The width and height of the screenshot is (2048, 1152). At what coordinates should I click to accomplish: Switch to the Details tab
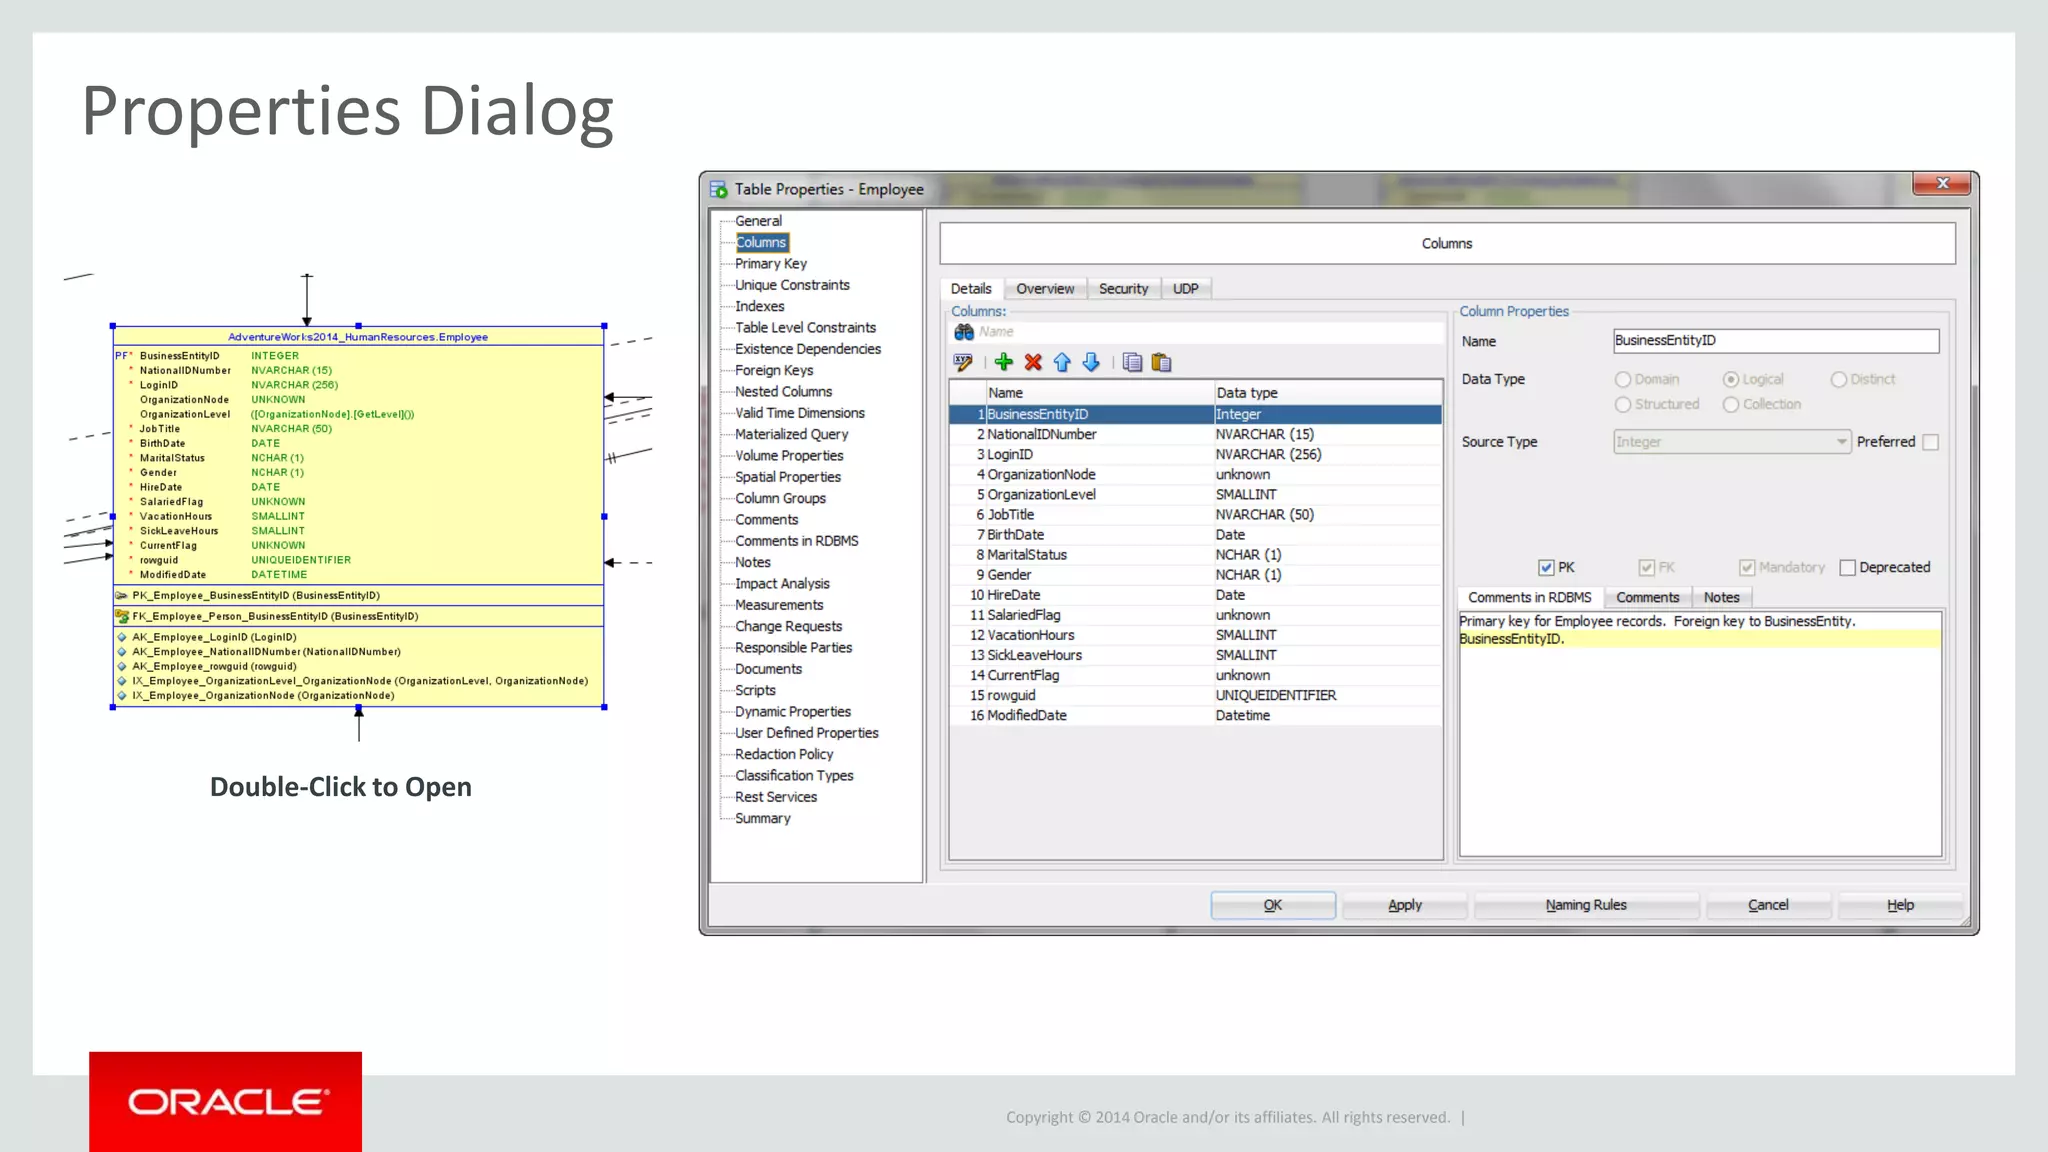(x=971, y=289)
